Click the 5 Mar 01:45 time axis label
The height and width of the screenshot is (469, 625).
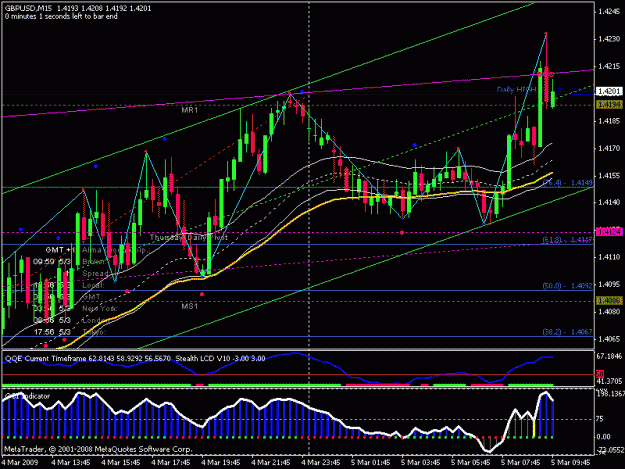pyautogui.click(x=371, y=462)
